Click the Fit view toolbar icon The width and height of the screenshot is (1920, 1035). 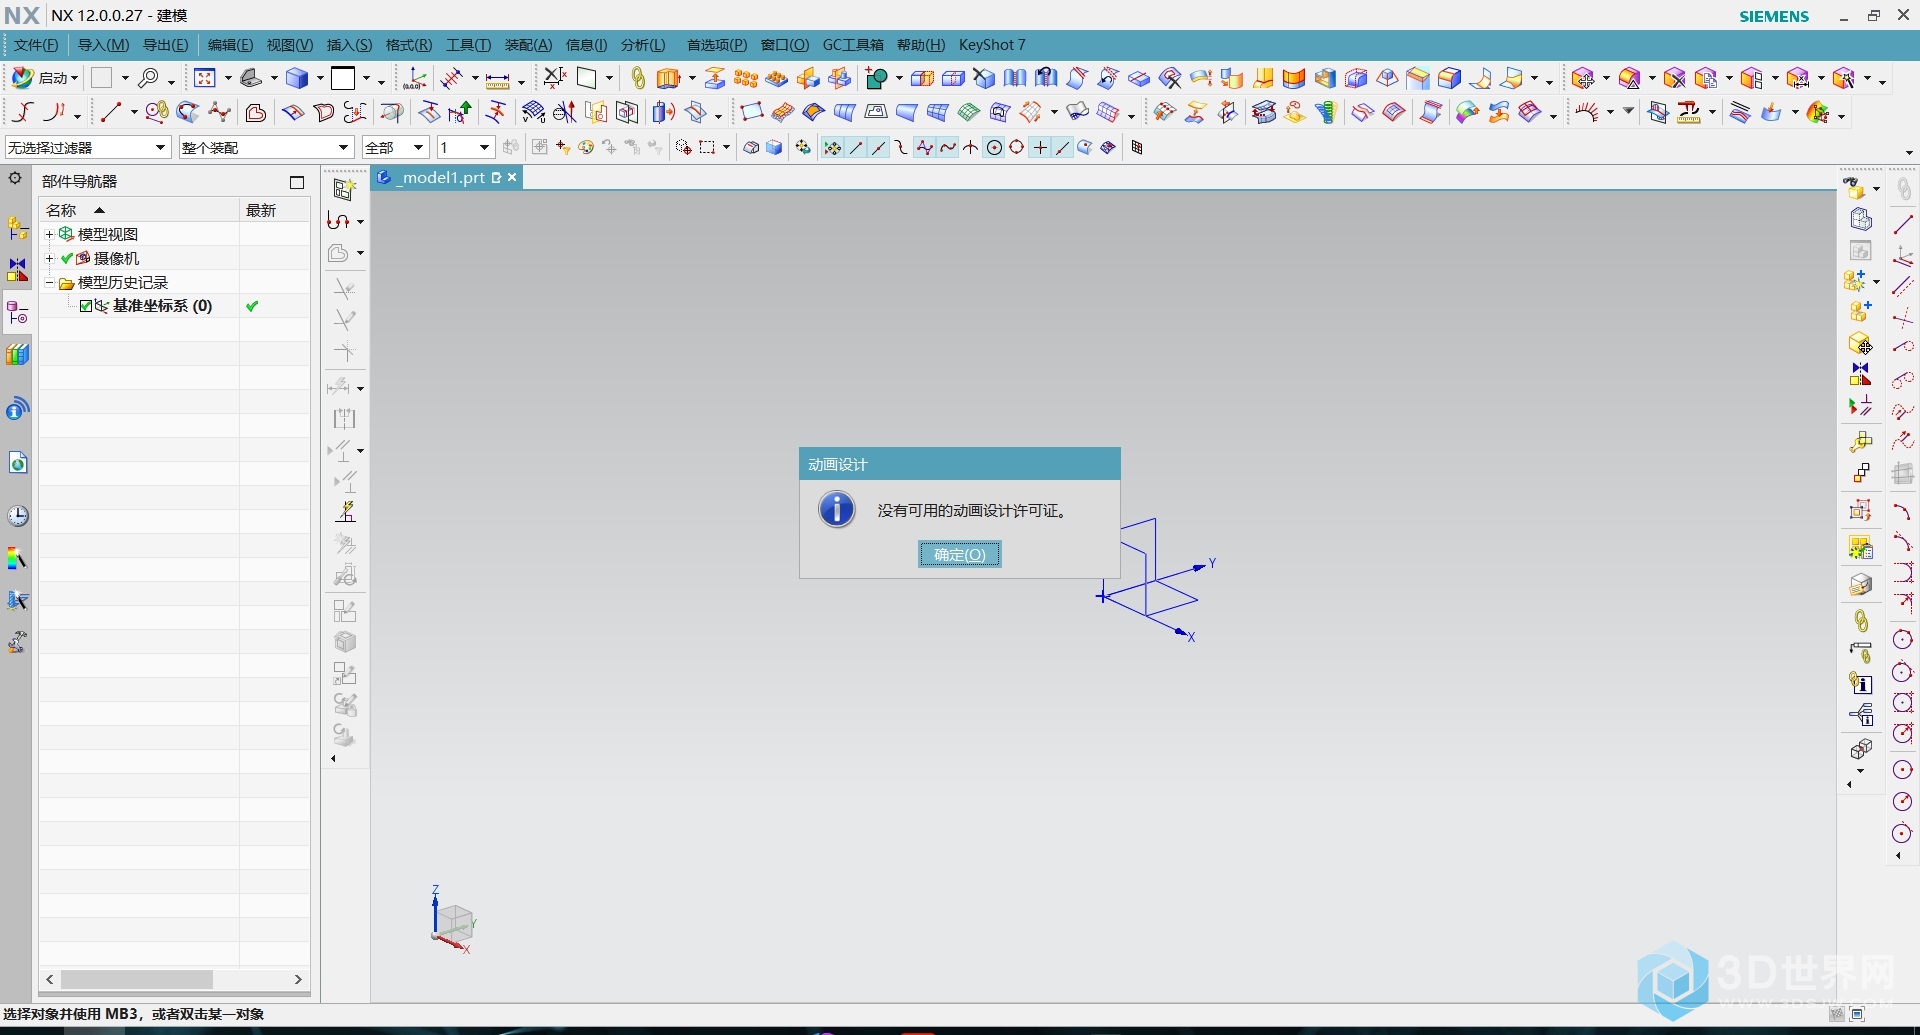pos(205,78)
